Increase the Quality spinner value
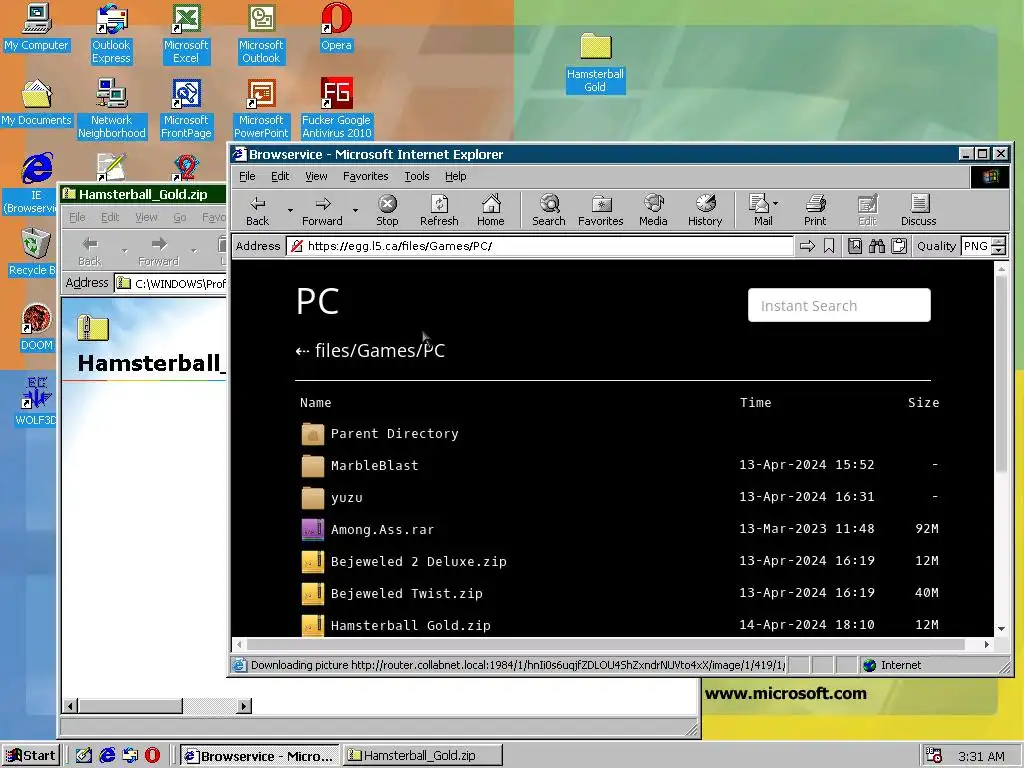The height and width of the screenshot is (768, 1024). (x=999, y=242)
